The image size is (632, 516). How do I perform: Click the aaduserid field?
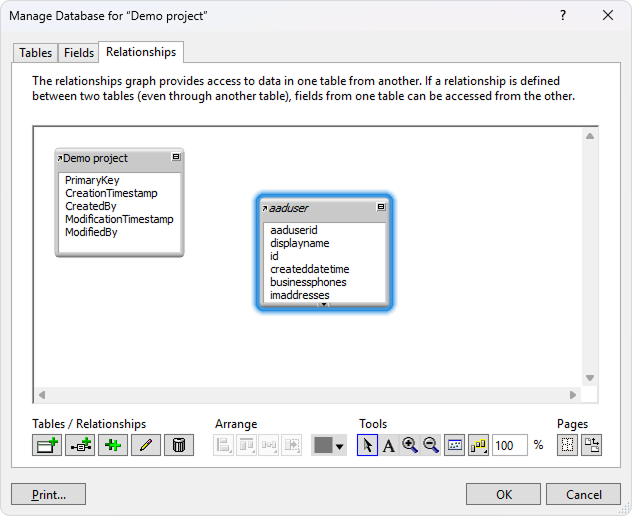[x=294, y=230]
